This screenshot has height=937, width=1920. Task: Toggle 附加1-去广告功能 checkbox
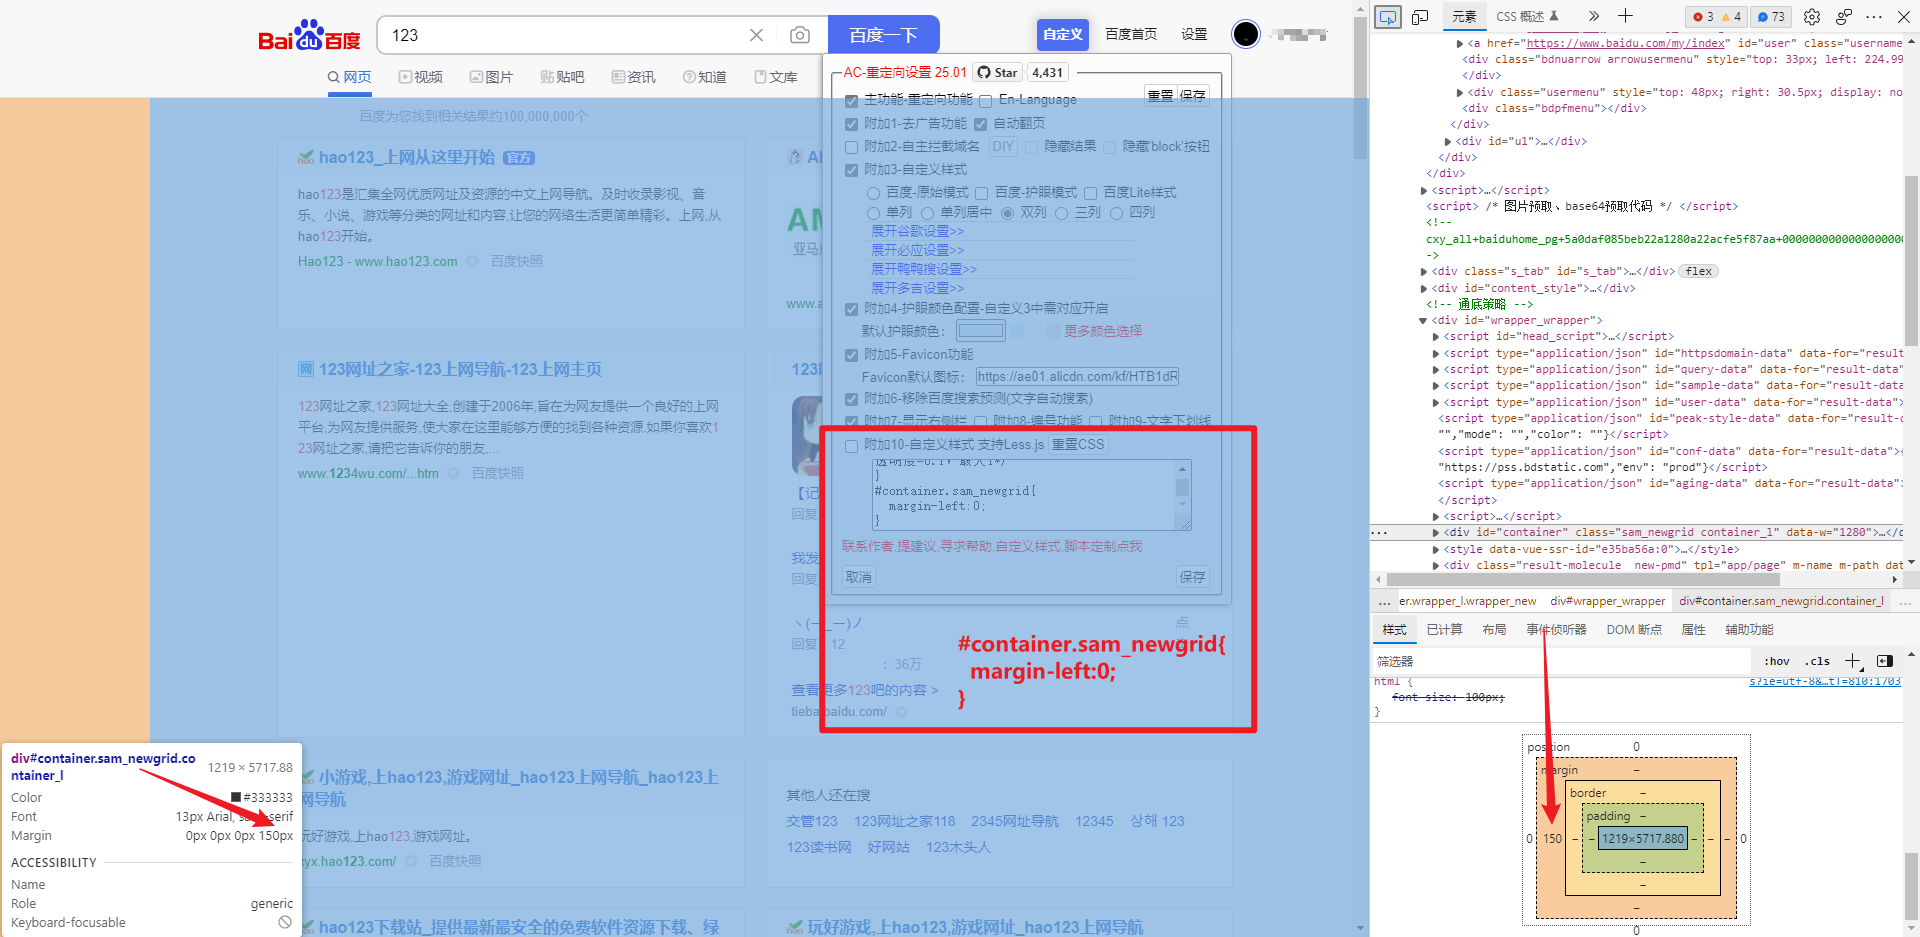852,125
